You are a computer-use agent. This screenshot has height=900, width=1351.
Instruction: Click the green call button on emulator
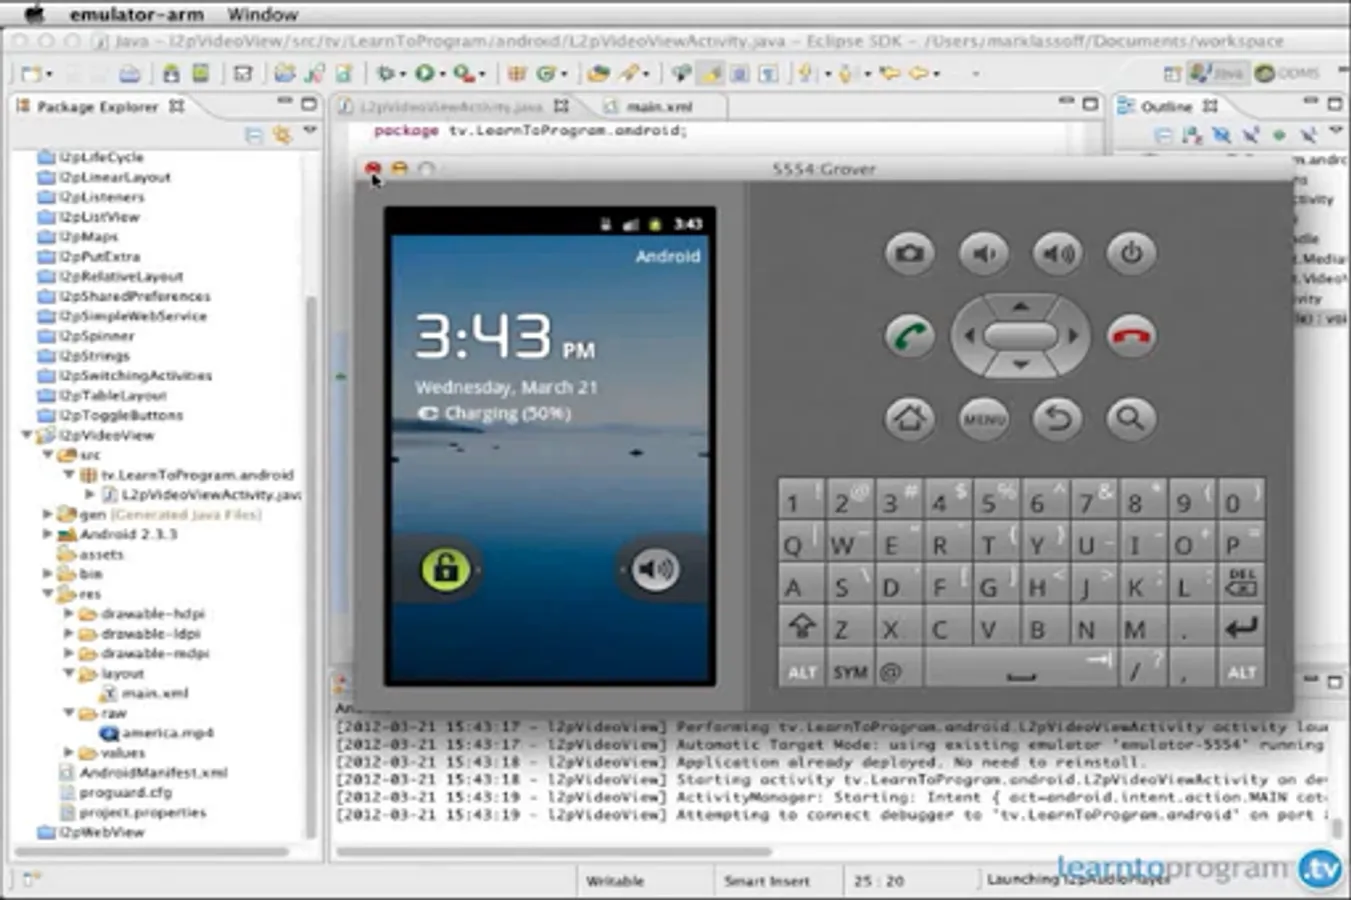point(909,336)
